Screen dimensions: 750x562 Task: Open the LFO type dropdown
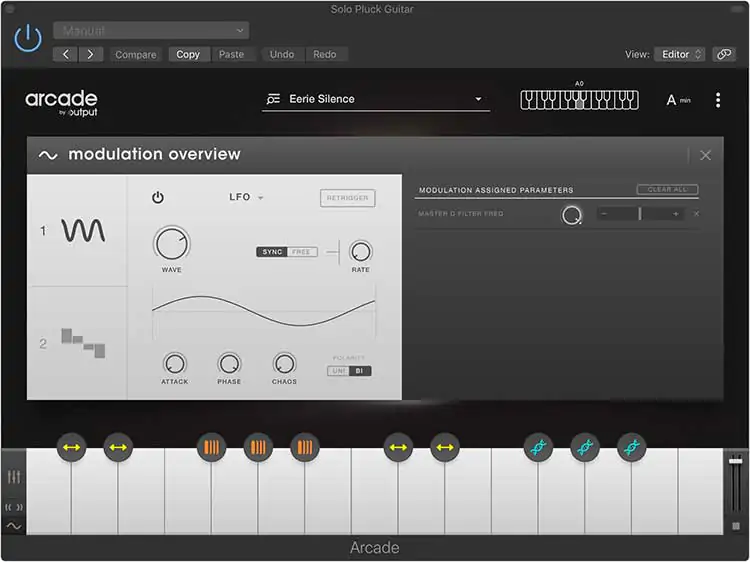click(246, 197)
